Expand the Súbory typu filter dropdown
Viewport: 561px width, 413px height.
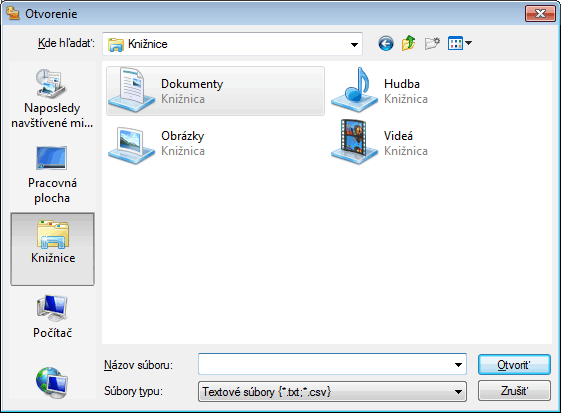pyautogui.click(x=458, y=392)
